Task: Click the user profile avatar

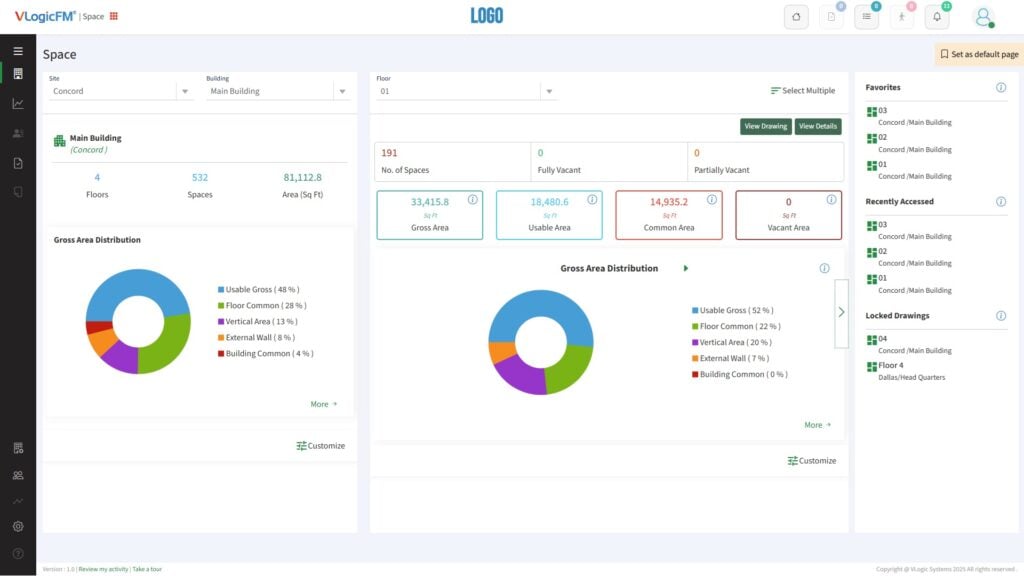Action: 981,17
